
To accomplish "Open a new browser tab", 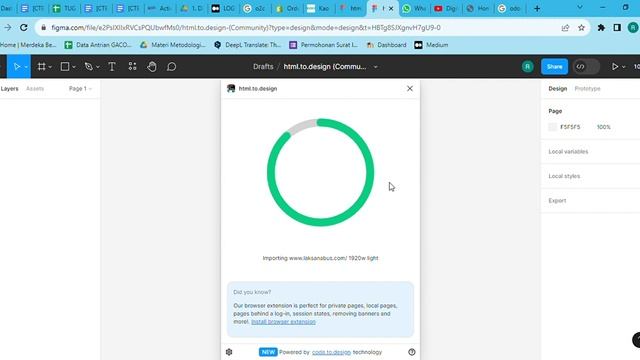I will [537, 9].
